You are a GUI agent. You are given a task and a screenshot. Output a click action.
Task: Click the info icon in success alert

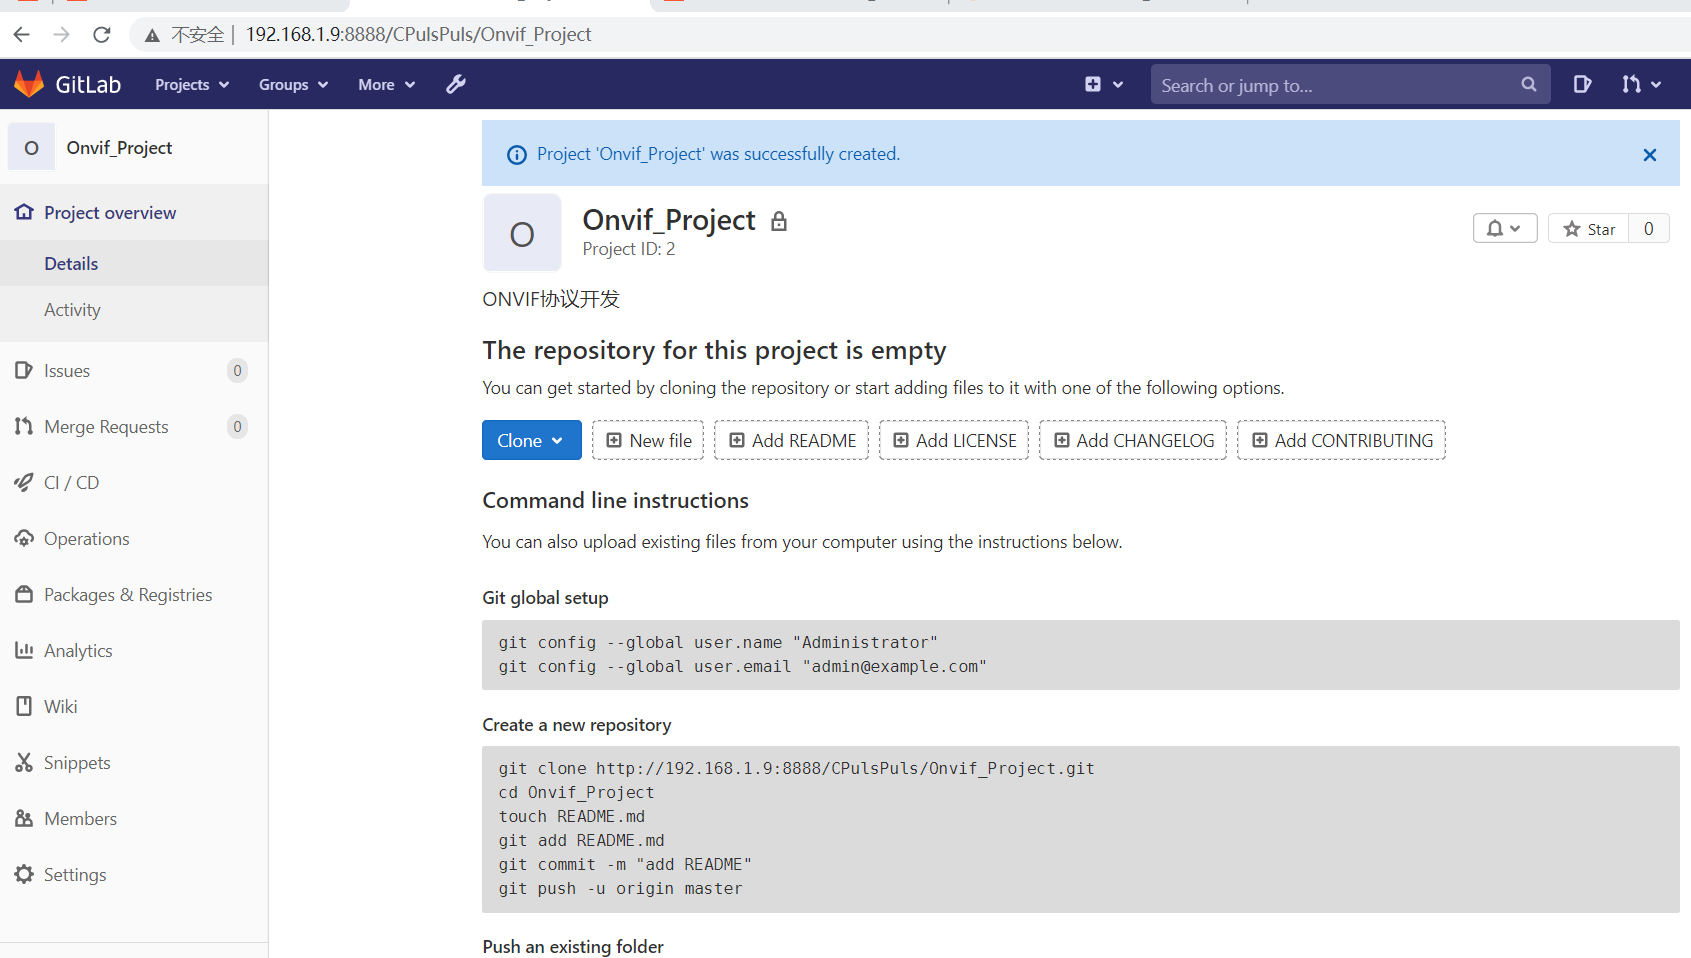click(x=517, y=155)
